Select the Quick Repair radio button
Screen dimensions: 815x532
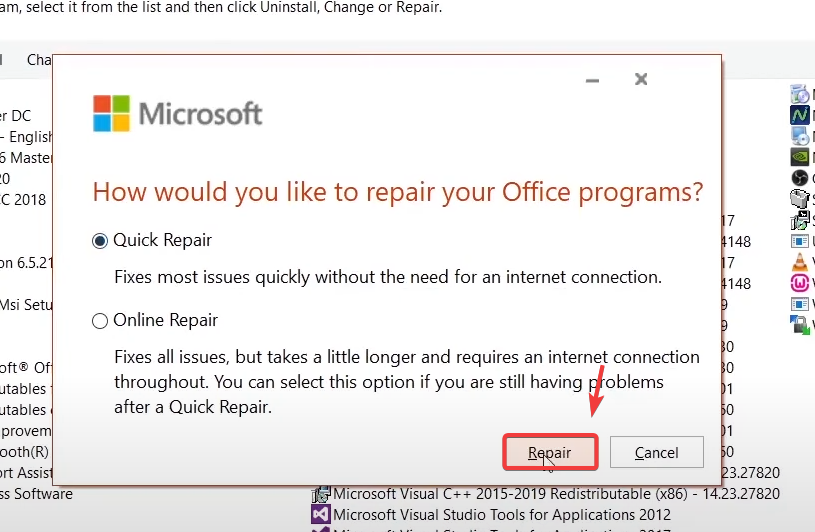pos(100,241)
